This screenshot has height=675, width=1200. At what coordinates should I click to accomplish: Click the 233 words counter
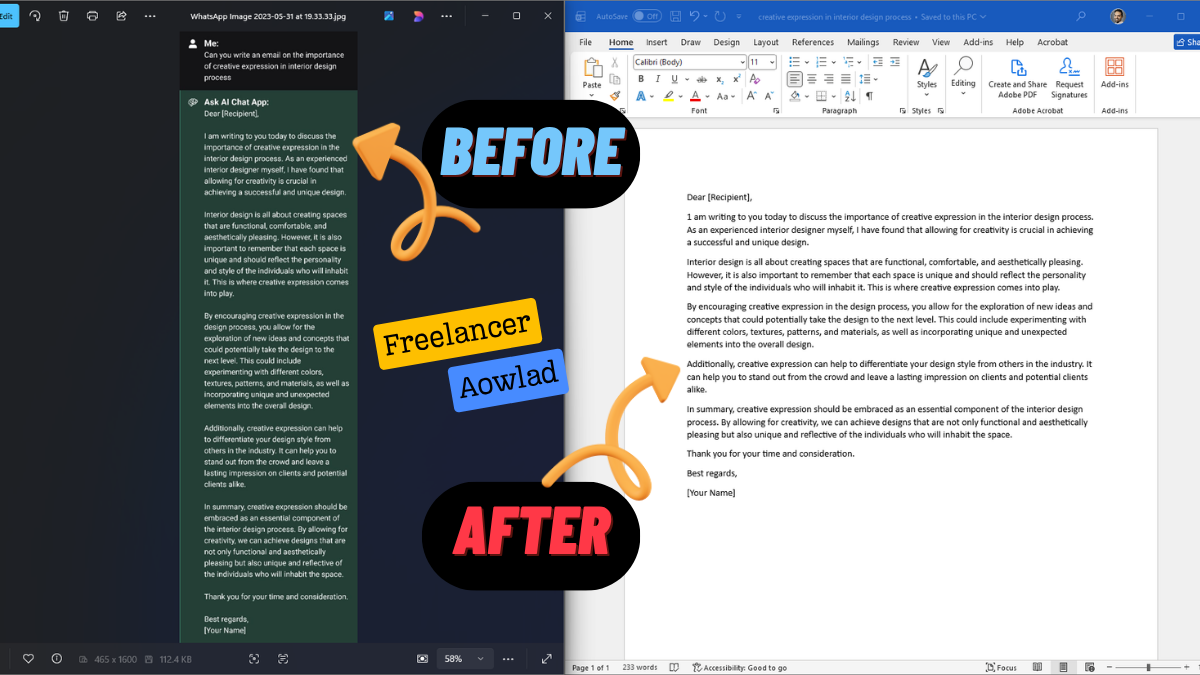(x=640, y=666)
